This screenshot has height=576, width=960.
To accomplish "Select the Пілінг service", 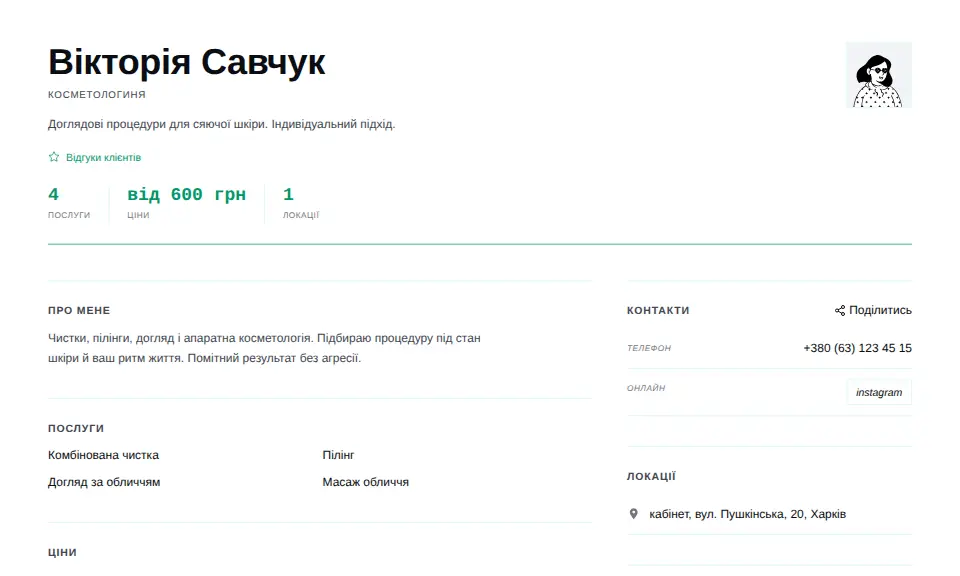I will click(x=339, y=455).
